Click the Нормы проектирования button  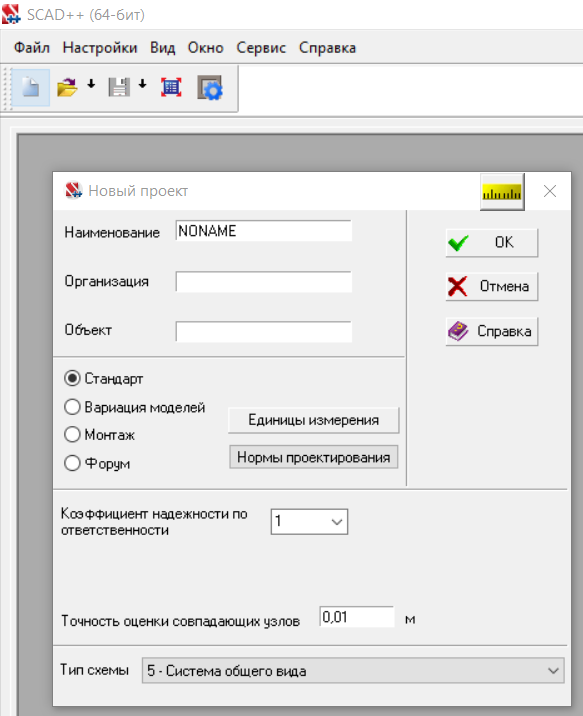pos(313,457)
